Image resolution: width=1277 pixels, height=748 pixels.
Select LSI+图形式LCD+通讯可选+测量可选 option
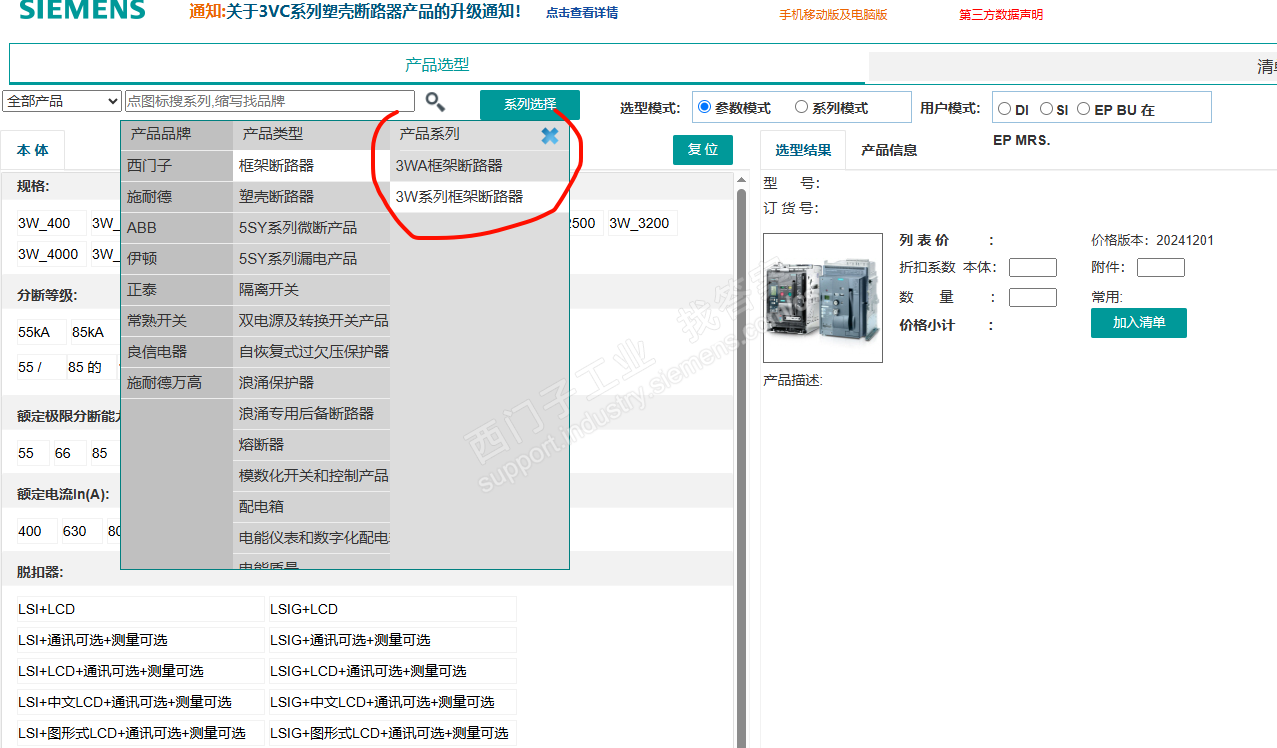point(140,733)
